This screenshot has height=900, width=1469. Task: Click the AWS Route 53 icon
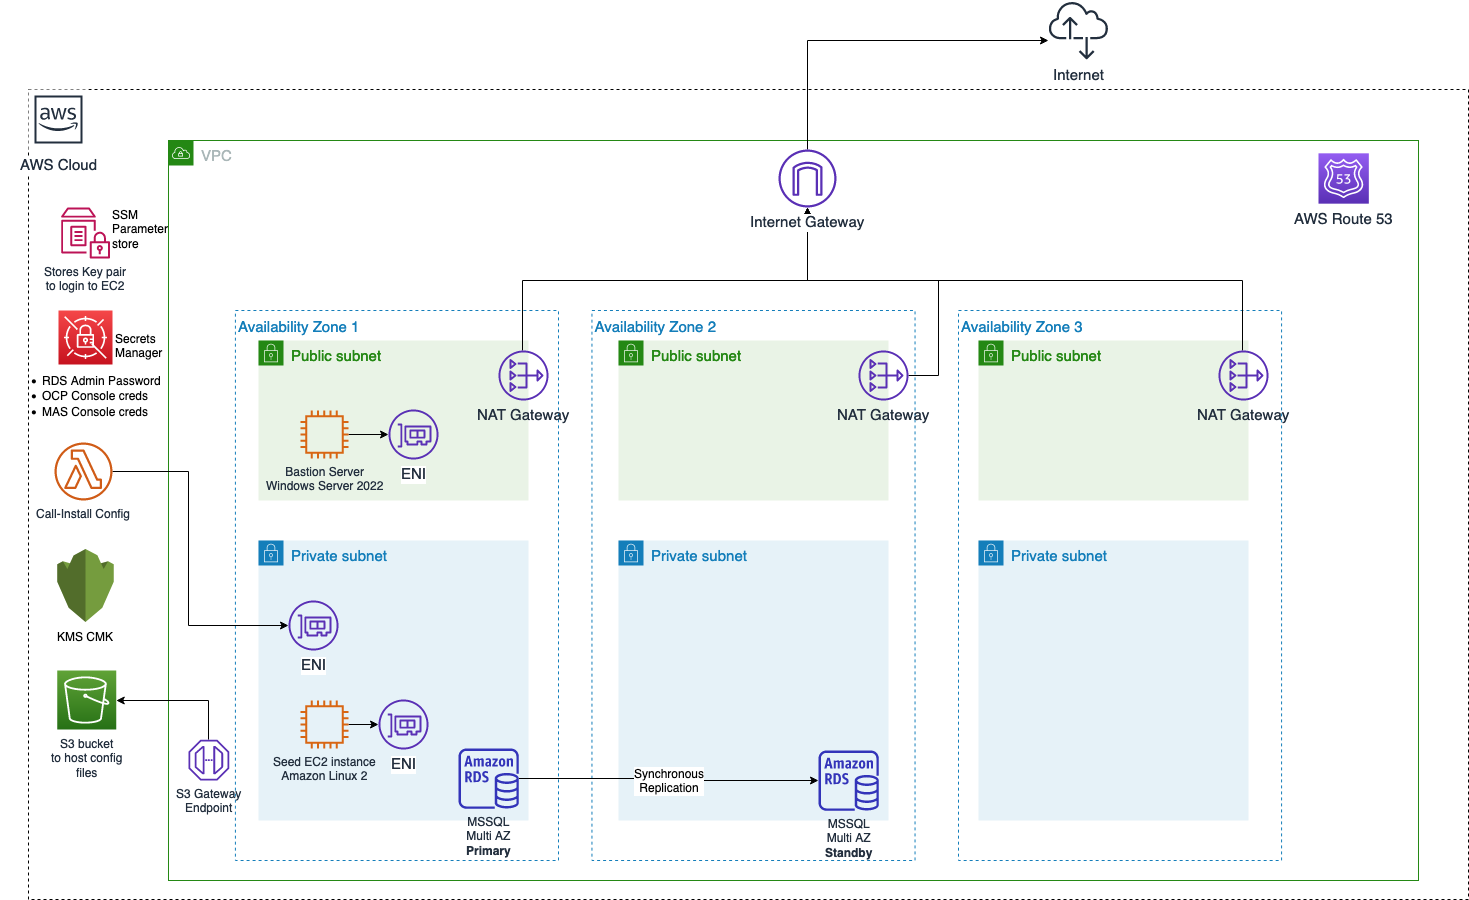coord(1343,179)
